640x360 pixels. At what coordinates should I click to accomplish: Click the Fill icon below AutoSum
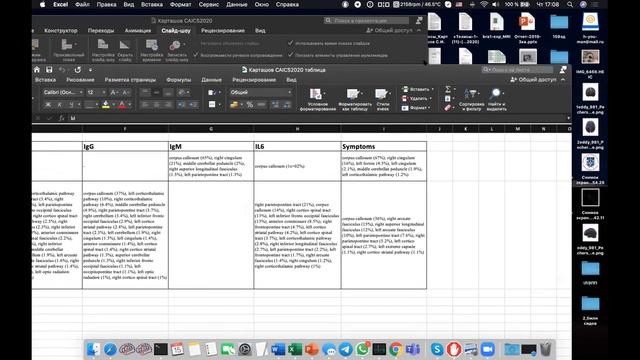tap(448, 98)
